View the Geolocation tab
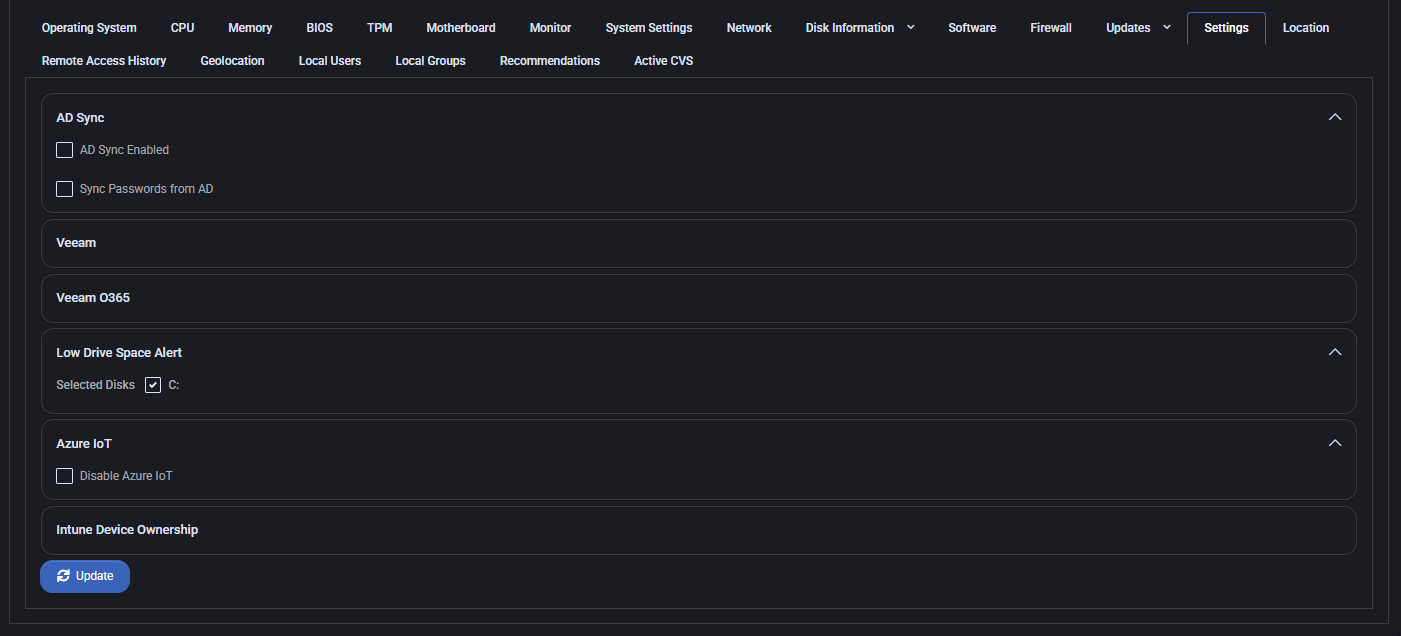 point(232,61)
